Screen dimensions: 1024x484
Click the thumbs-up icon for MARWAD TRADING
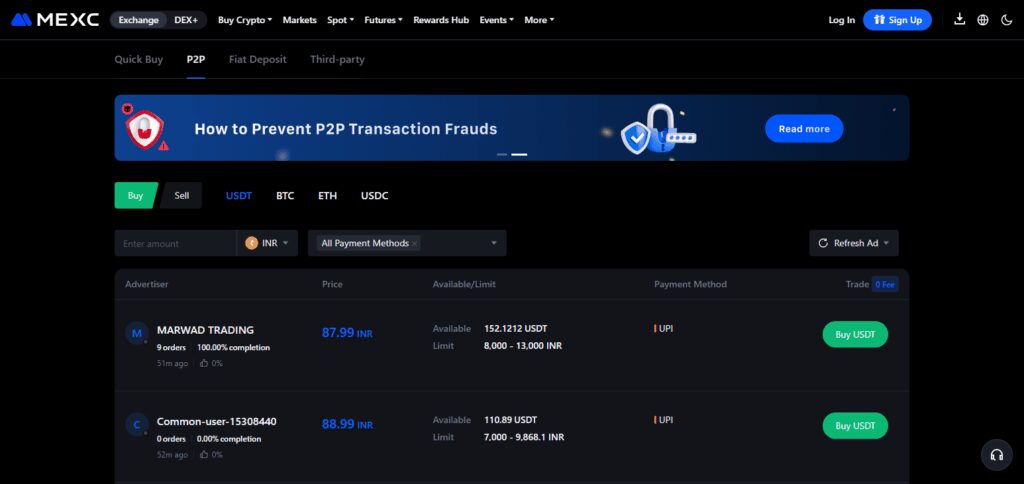tap(204, 363)
